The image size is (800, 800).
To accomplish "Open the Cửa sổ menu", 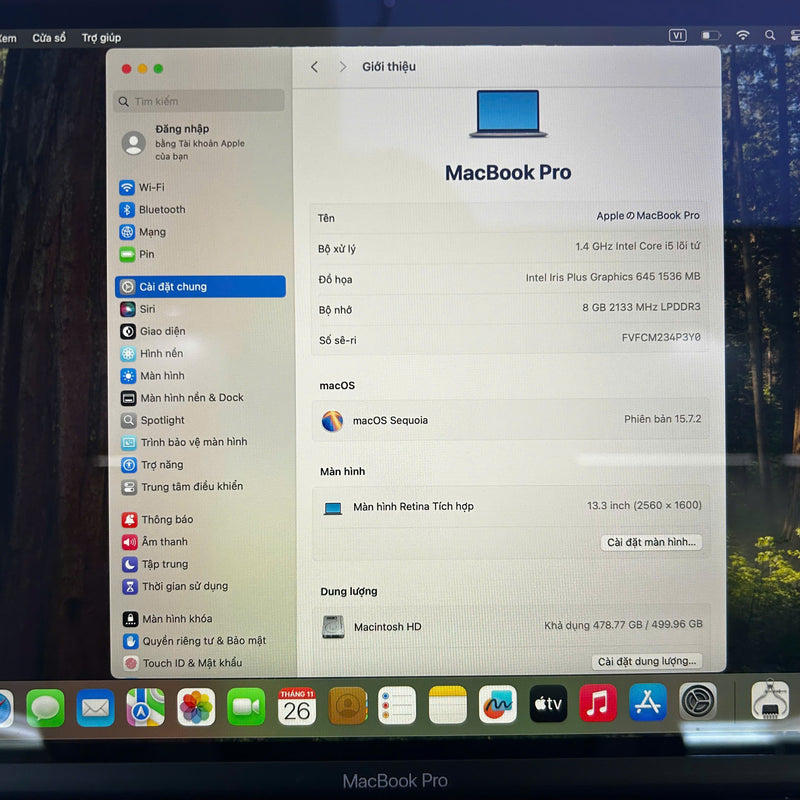I will click(52, 37).
